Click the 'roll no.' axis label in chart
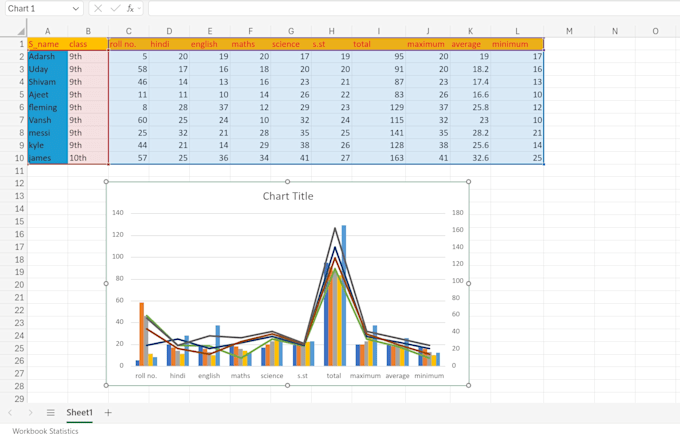The height and width of the screenshot is (437, 680). coord(146,376)
